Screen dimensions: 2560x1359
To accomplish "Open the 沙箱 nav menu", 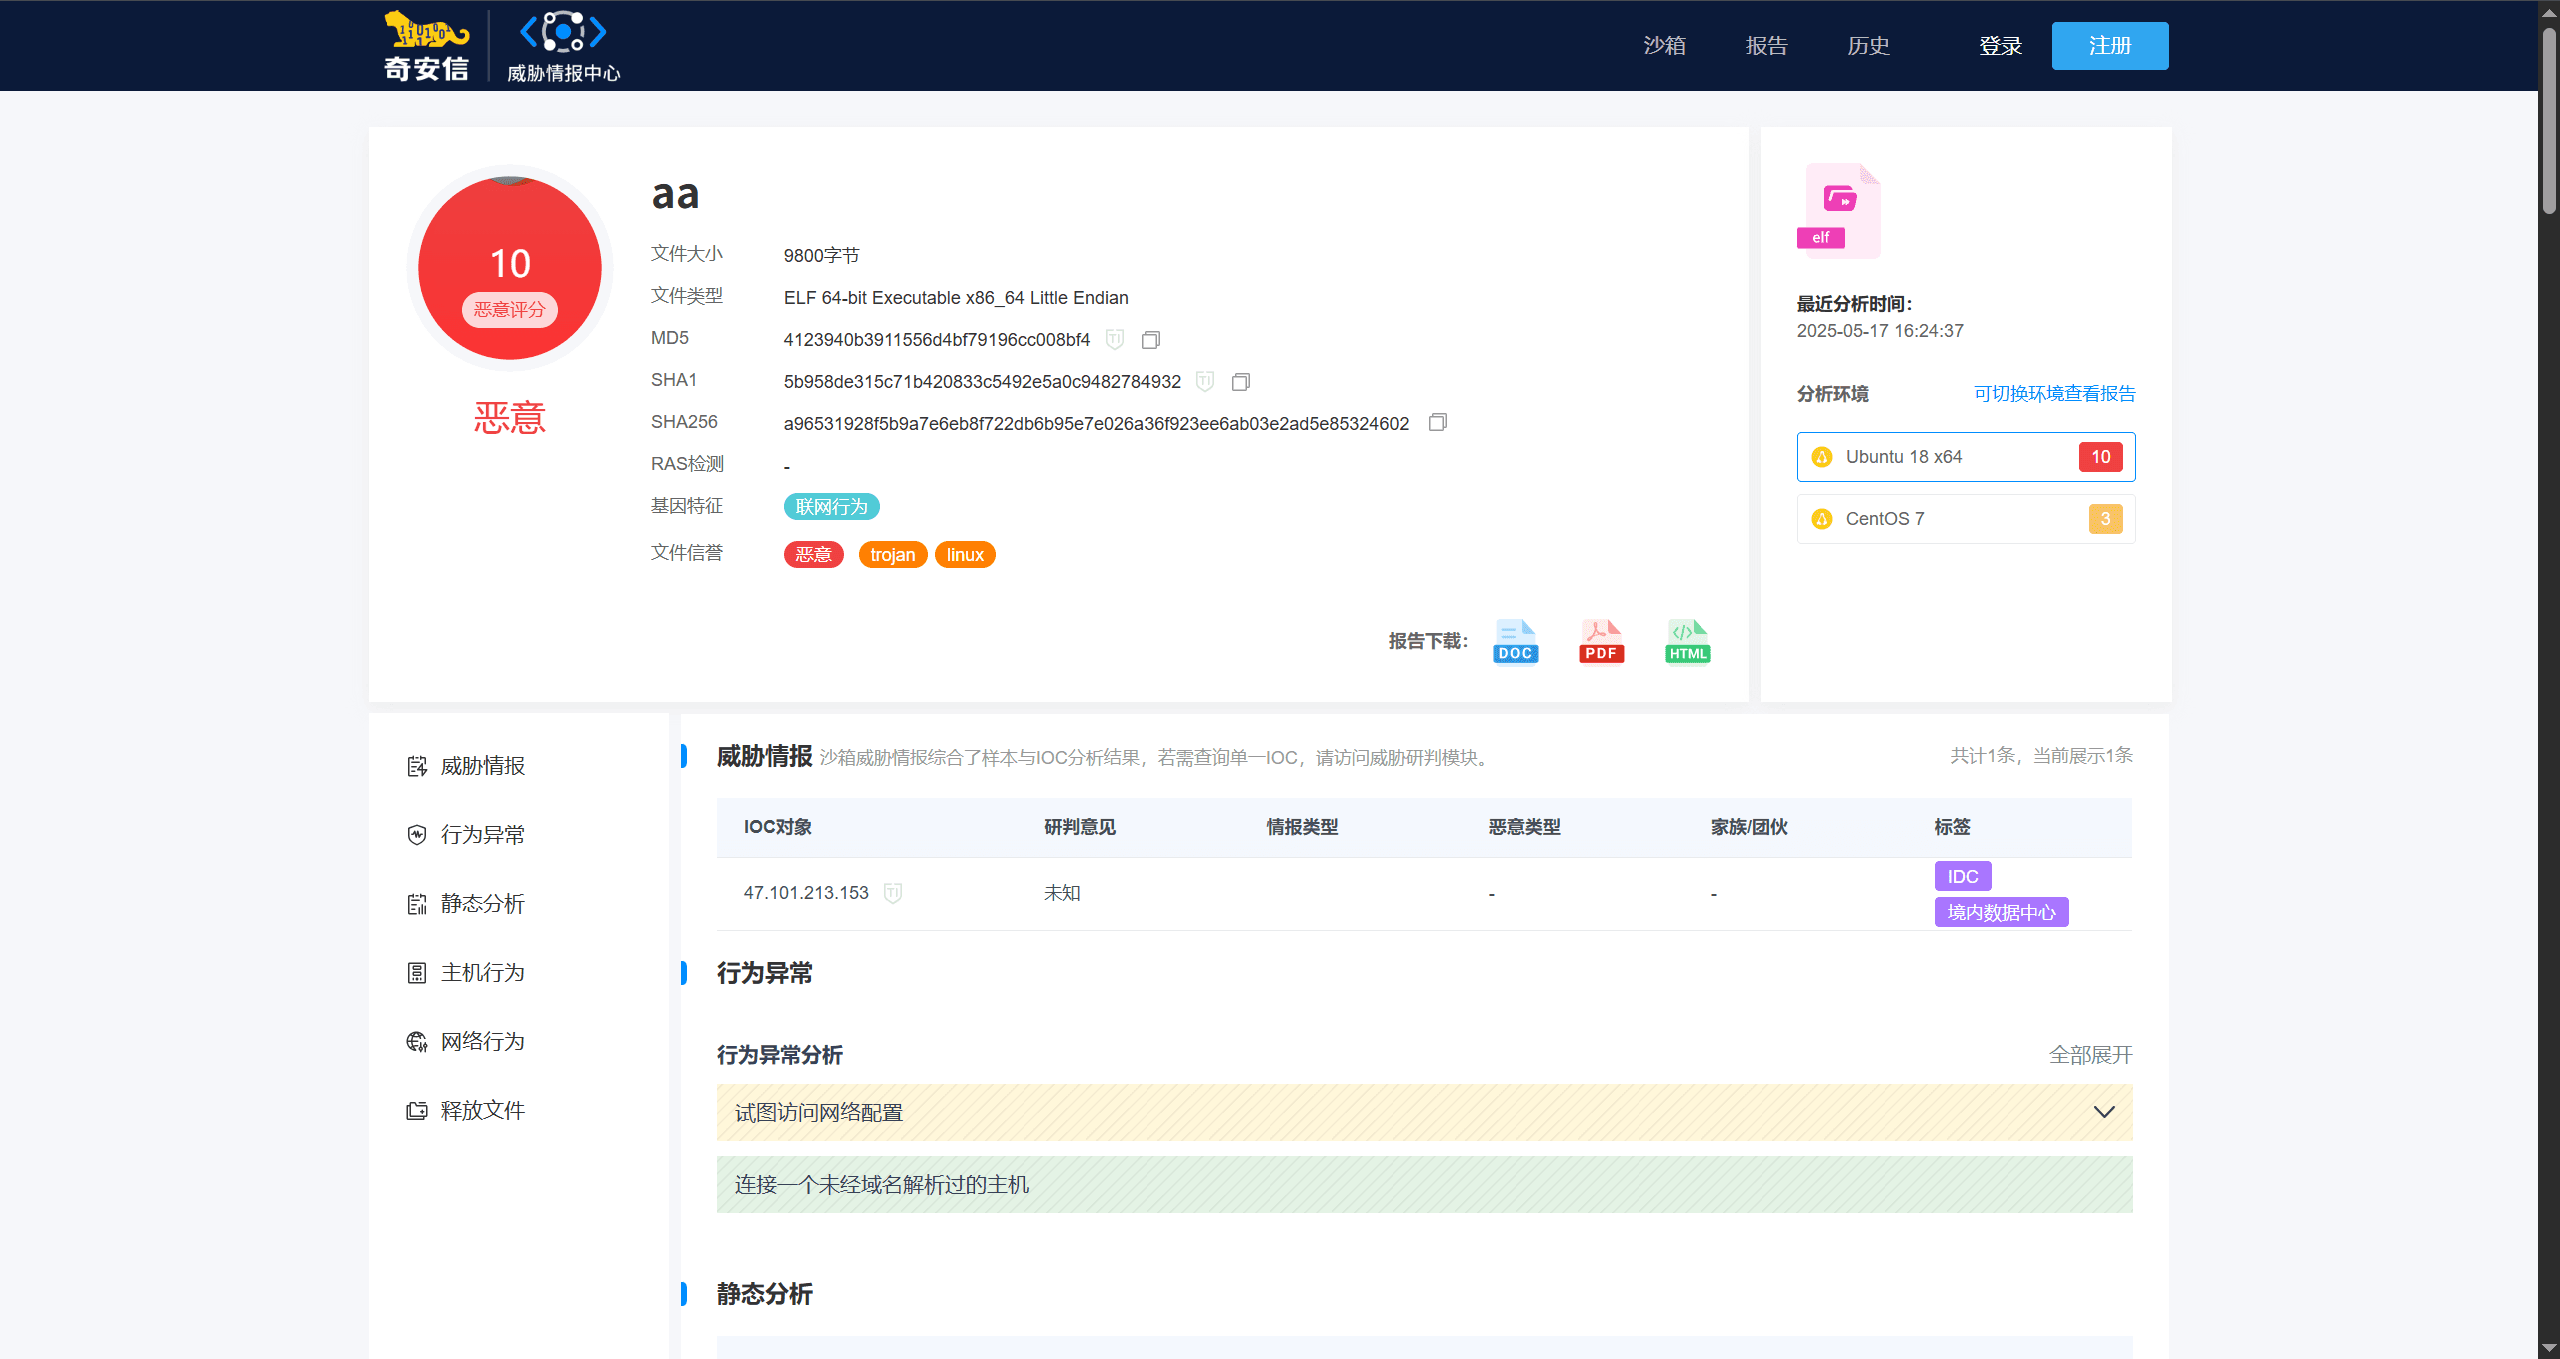I will (1664, 46).
